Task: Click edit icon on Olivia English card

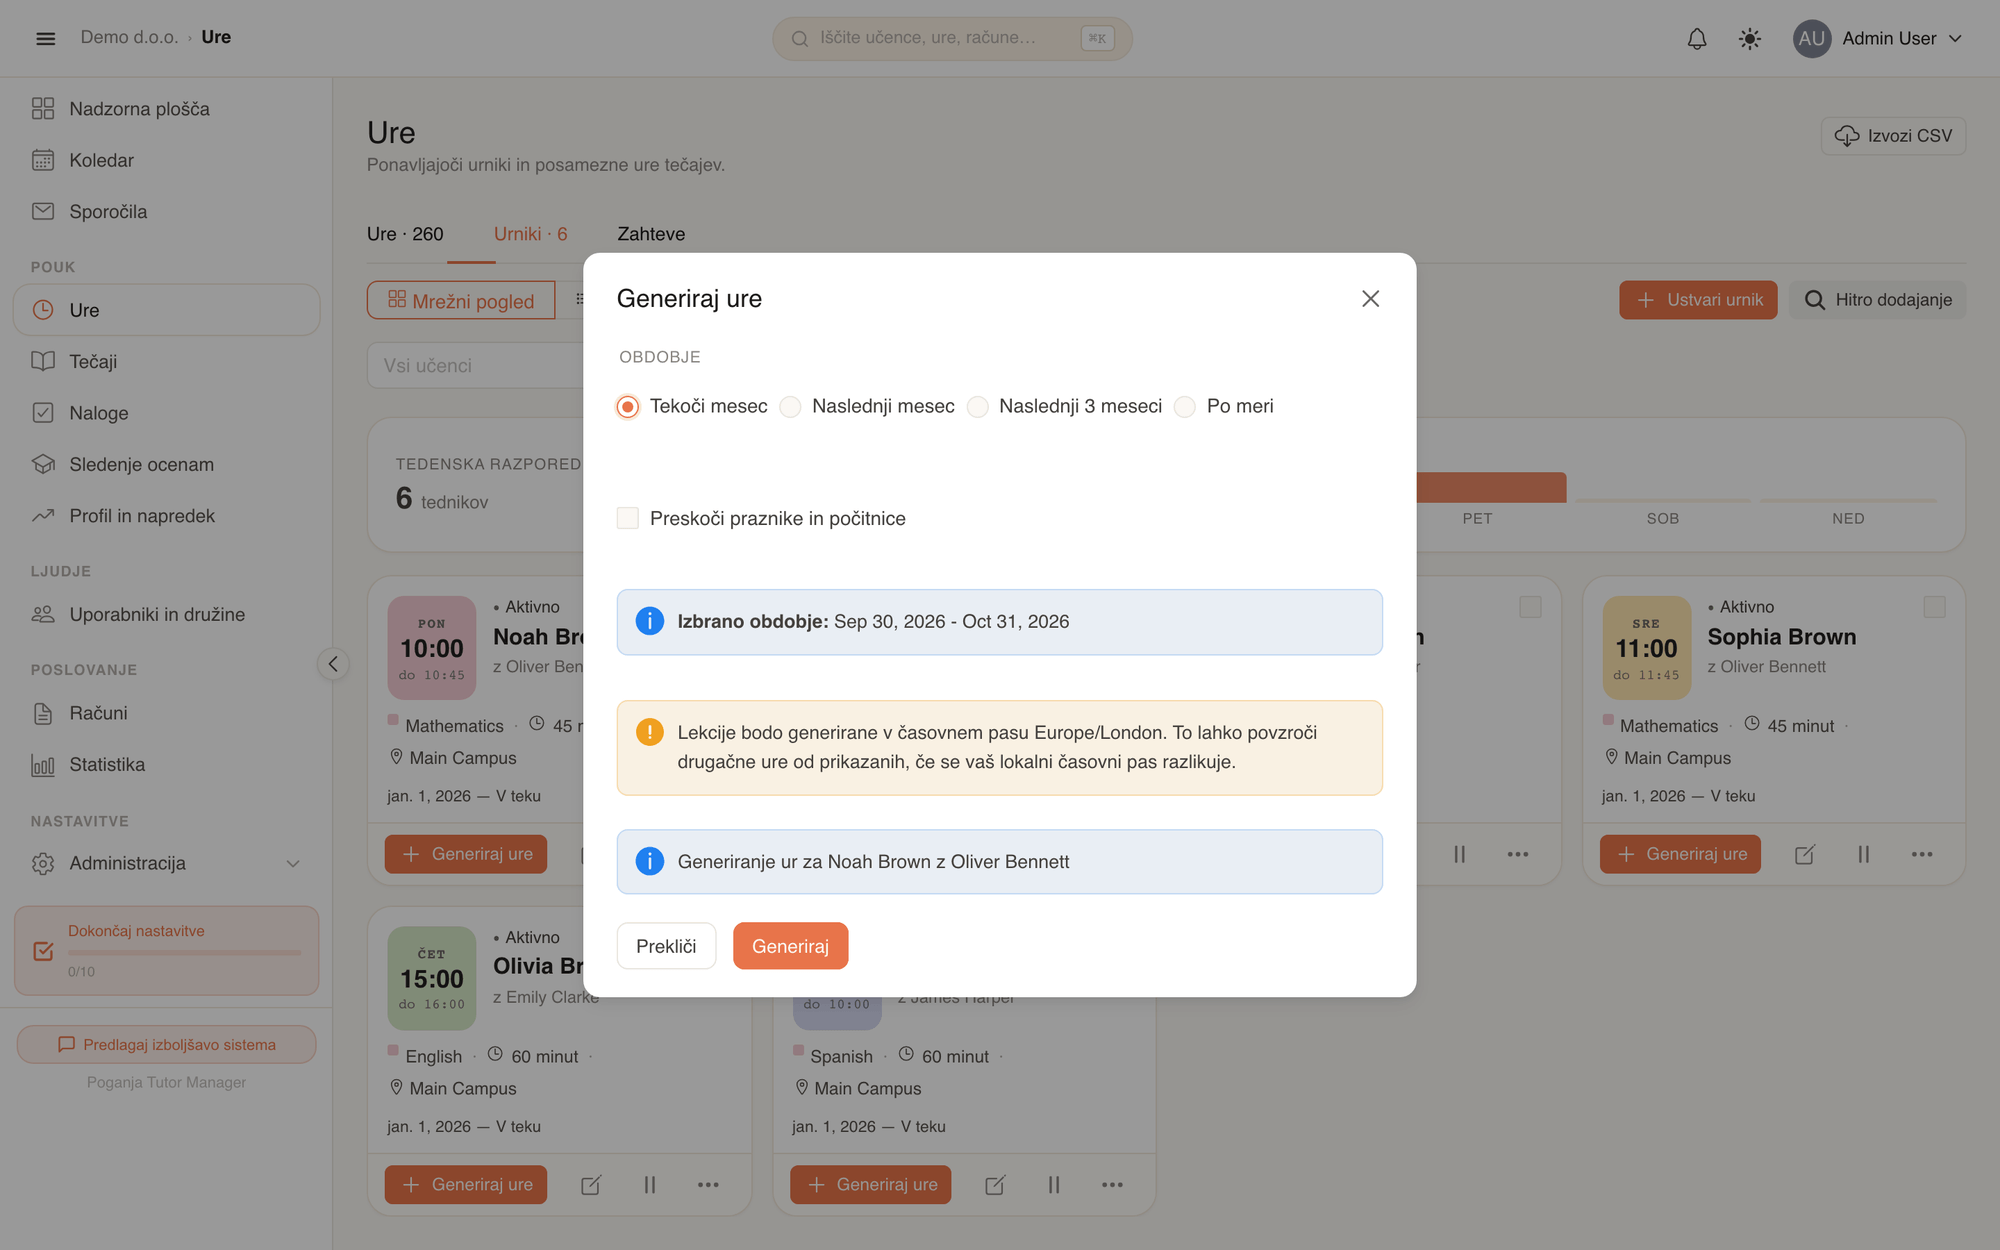Action: [591, 1185]
